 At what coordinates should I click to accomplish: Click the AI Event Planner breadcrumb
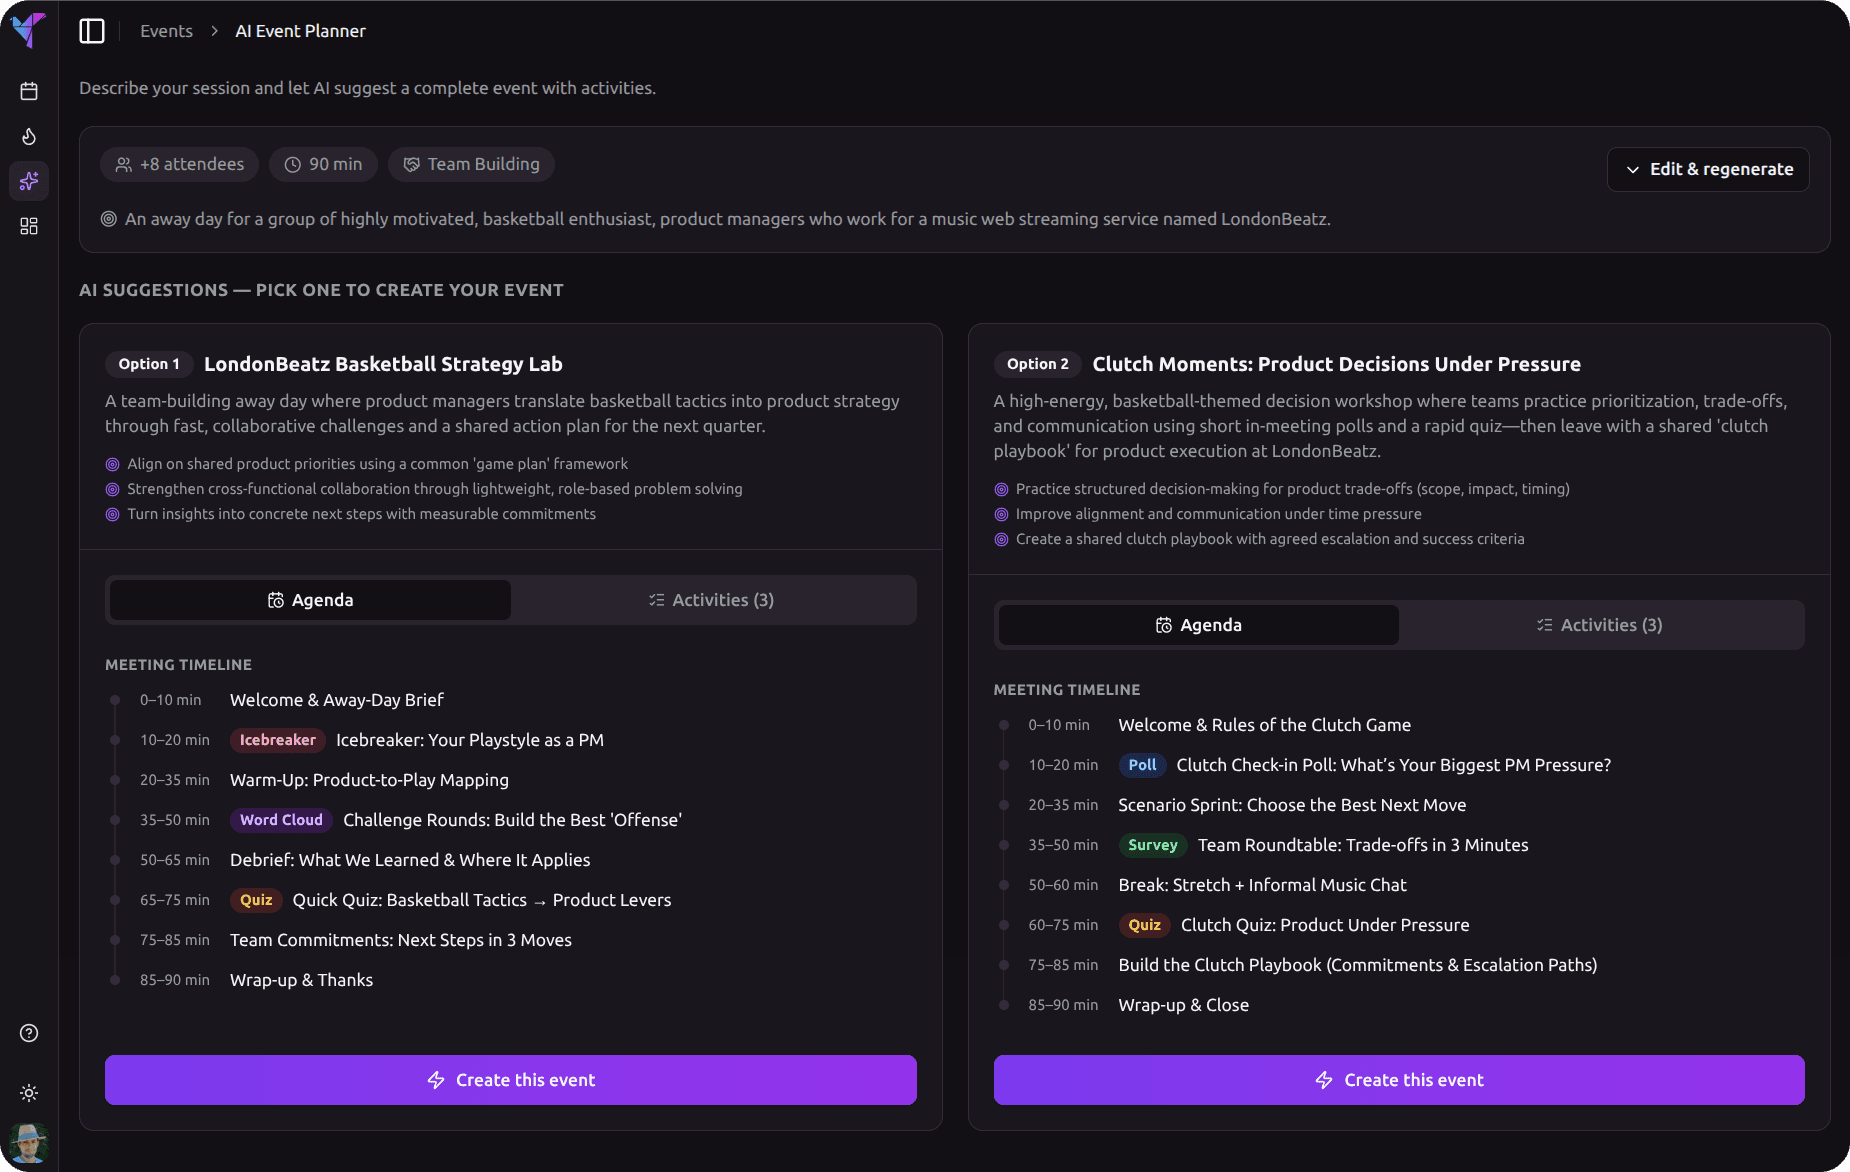point(300,31)
